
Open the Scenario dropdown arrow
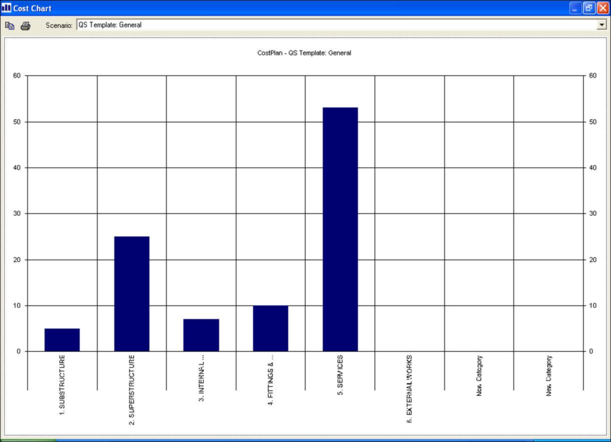[x=601, y=25]
